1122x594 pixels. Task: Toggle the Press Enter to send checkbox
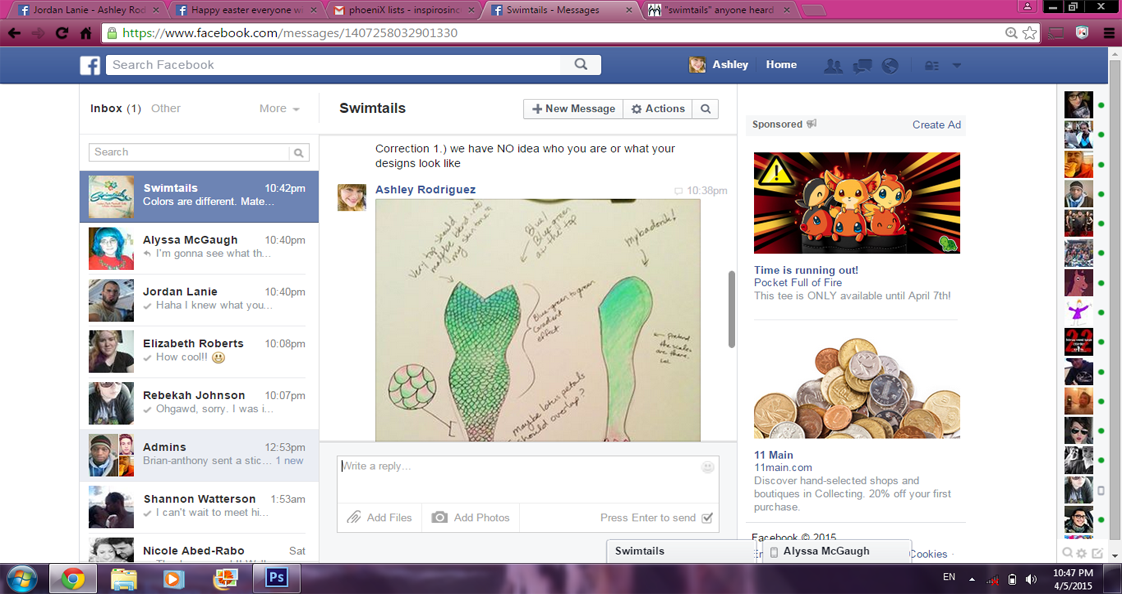coord(707,518)
